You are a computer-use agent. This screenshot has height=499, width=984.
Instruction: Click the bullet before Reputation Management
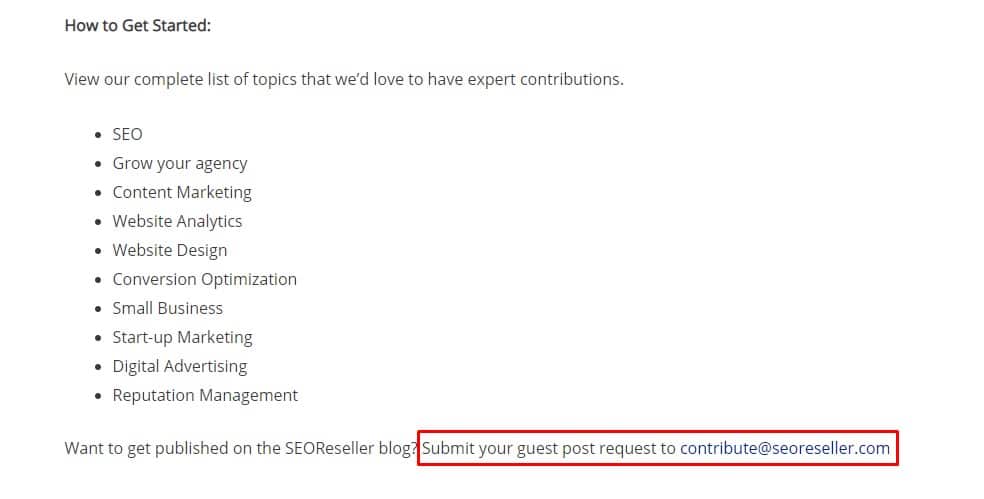tap(98, 396)
